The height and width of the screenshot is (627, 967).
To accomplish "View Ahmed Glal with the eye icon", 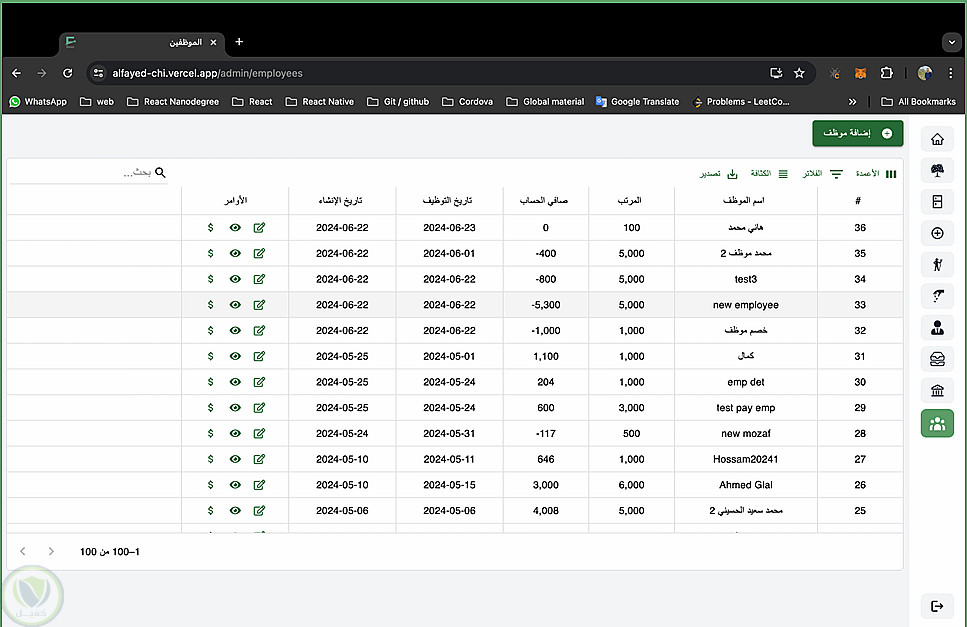I will click(235, 485).
